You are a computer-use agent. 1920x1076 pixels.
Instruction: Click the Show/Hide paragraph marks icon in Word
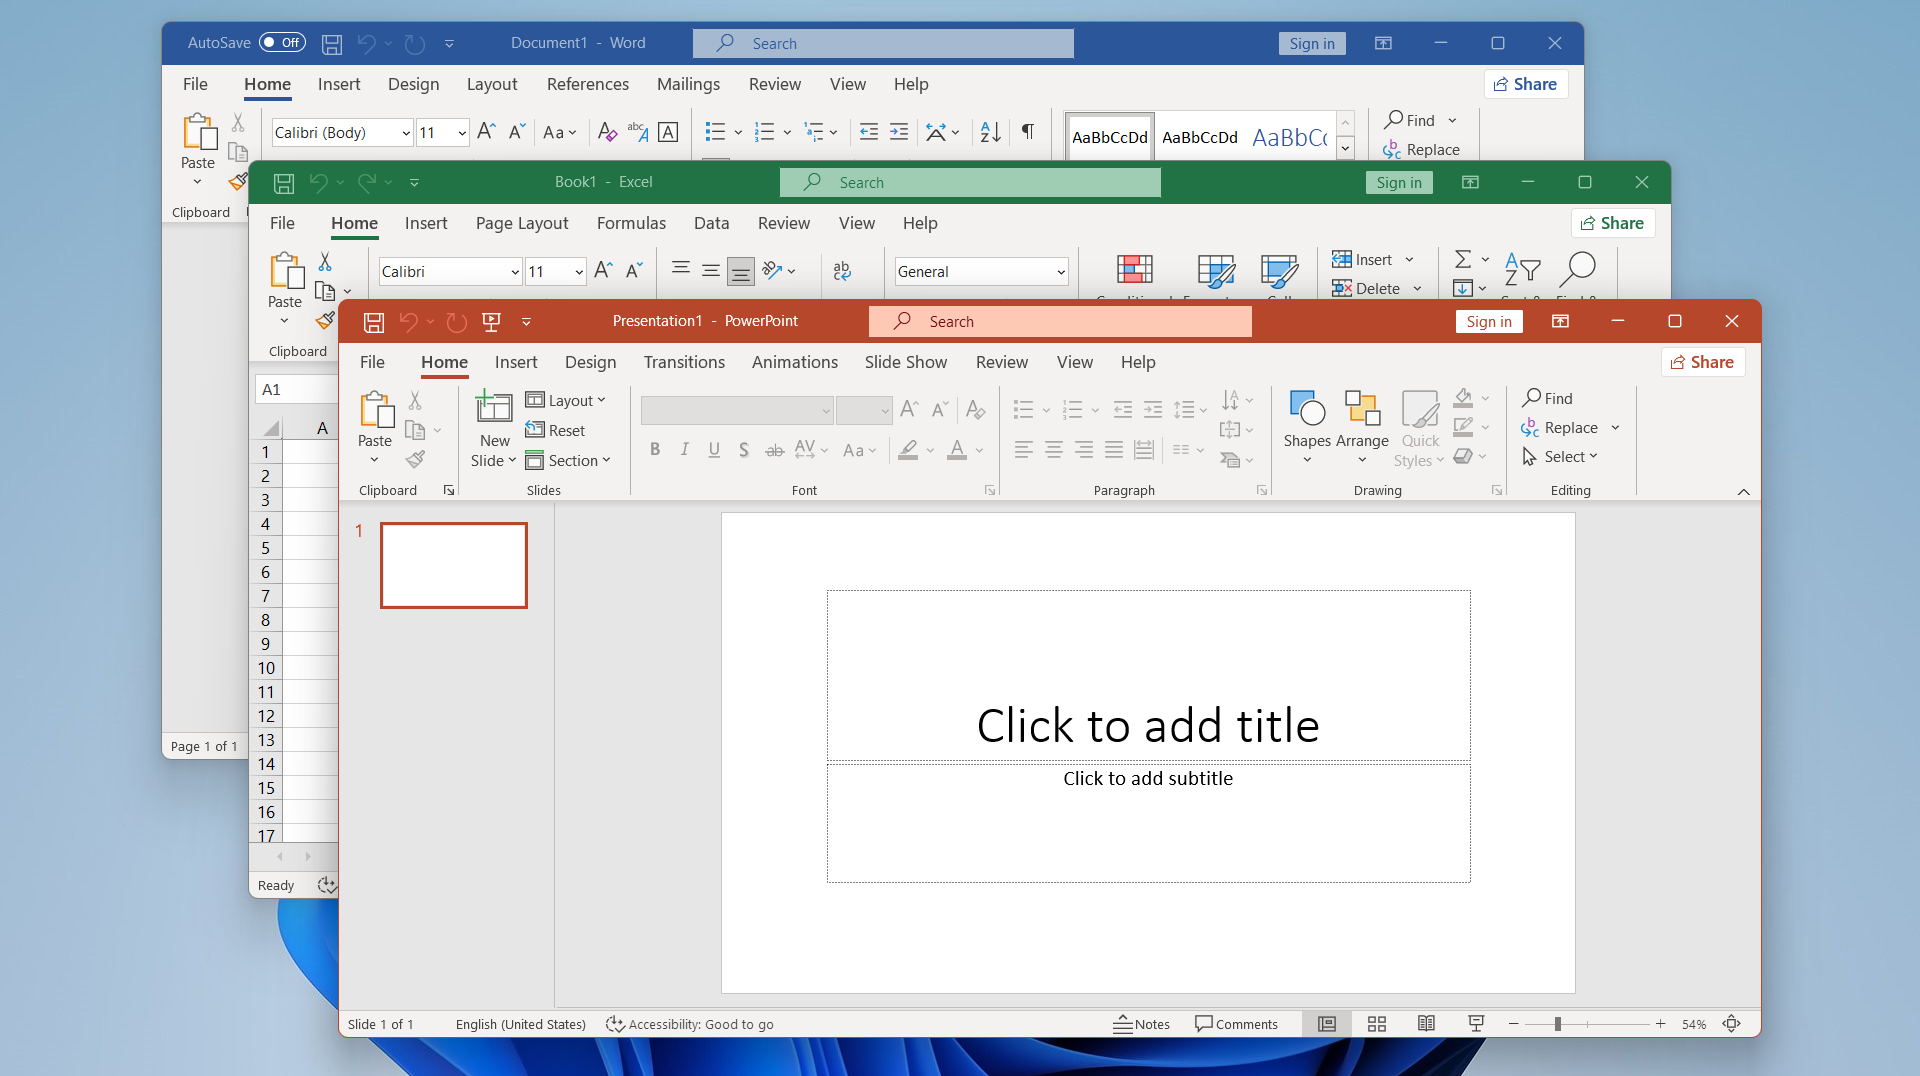tap(1027, 132)
